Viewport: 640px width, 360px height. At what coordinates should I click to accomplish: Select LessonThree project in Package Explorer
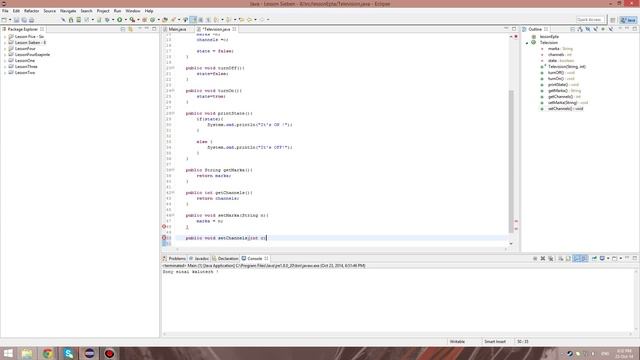click(x=26, y=67)
